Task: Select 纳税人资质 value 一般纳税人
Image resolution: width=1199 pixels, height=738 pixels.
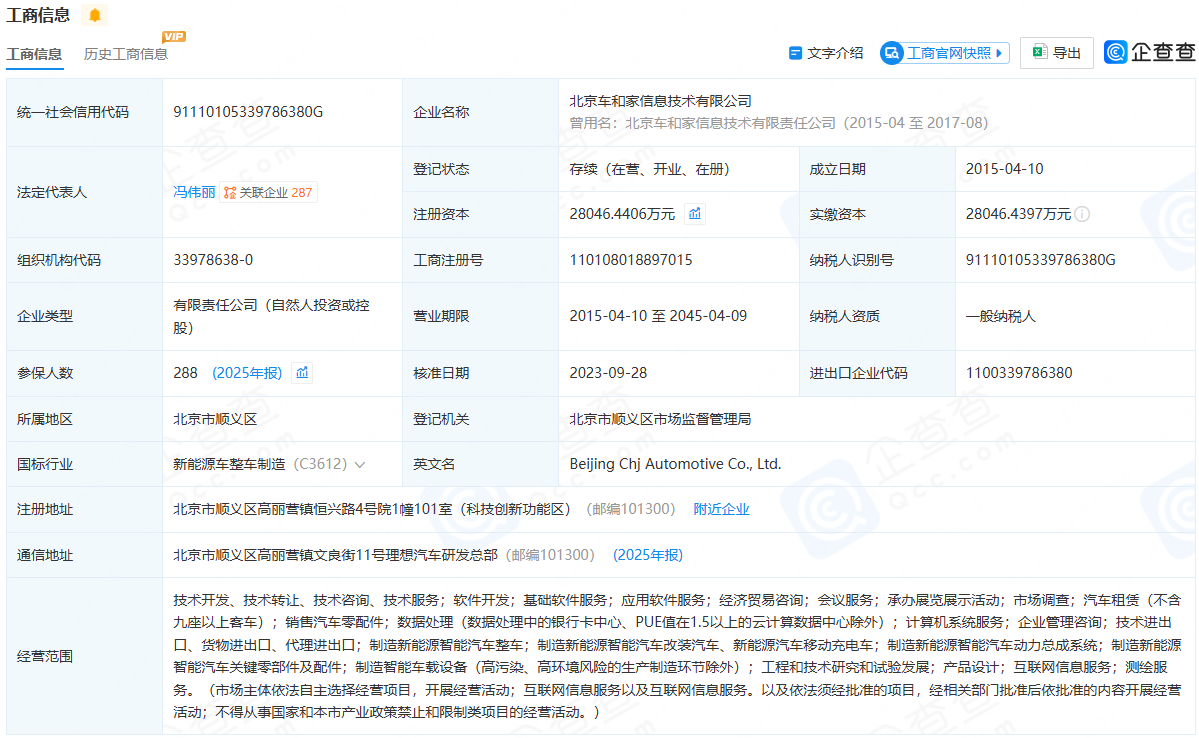Action: click(1000, 316)
